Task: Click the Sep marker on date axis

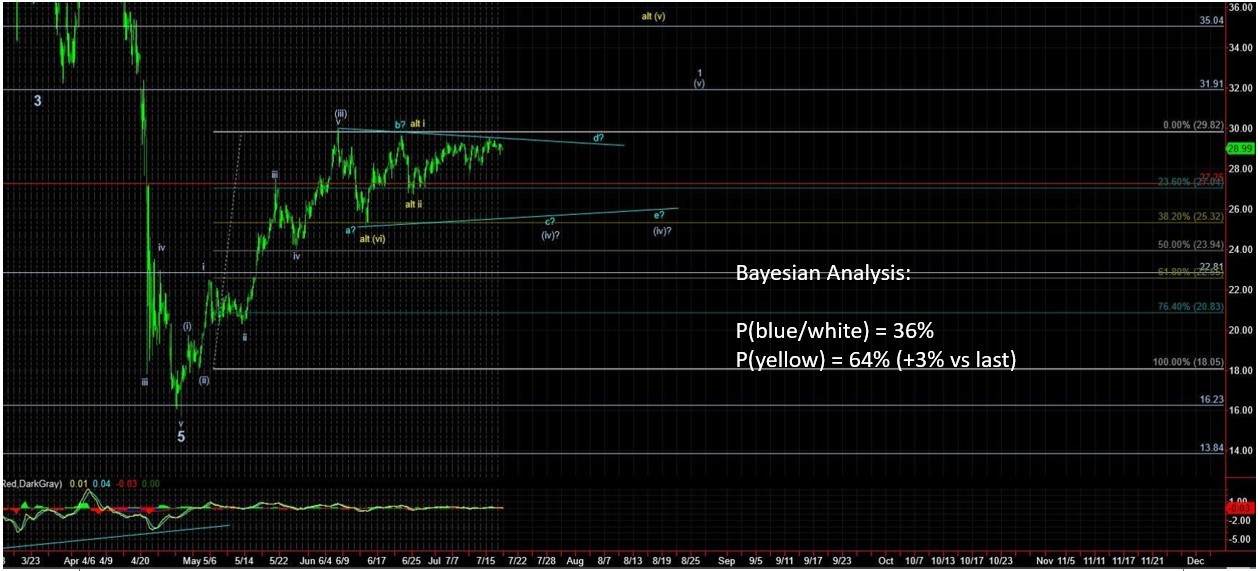Action: click(x=726, y=562)
